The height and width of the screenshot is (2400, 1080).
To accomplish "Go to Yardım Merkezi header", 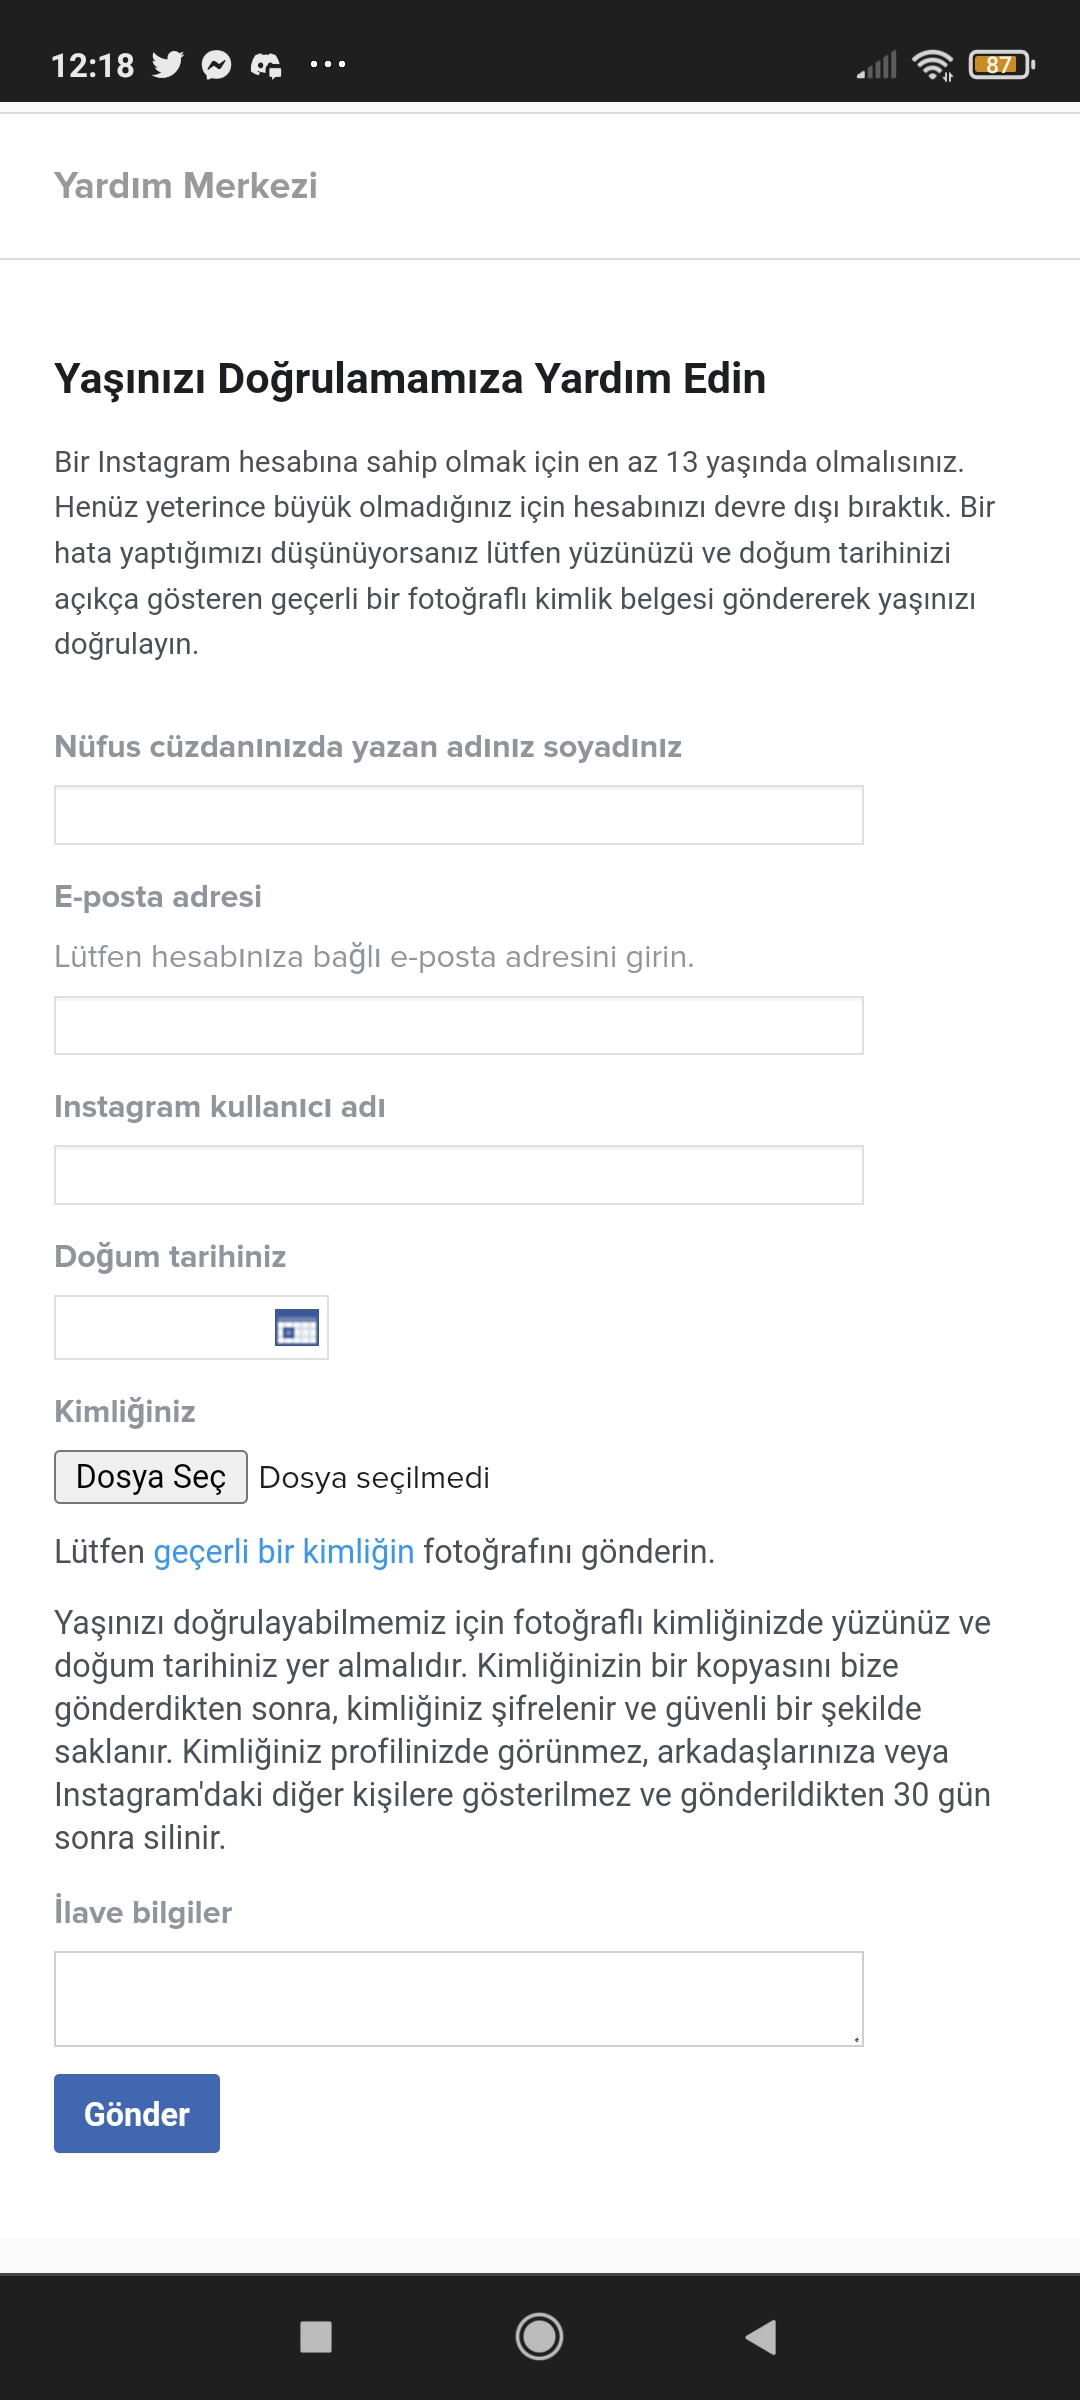I will pyautogui.click(x=186, y=186).
